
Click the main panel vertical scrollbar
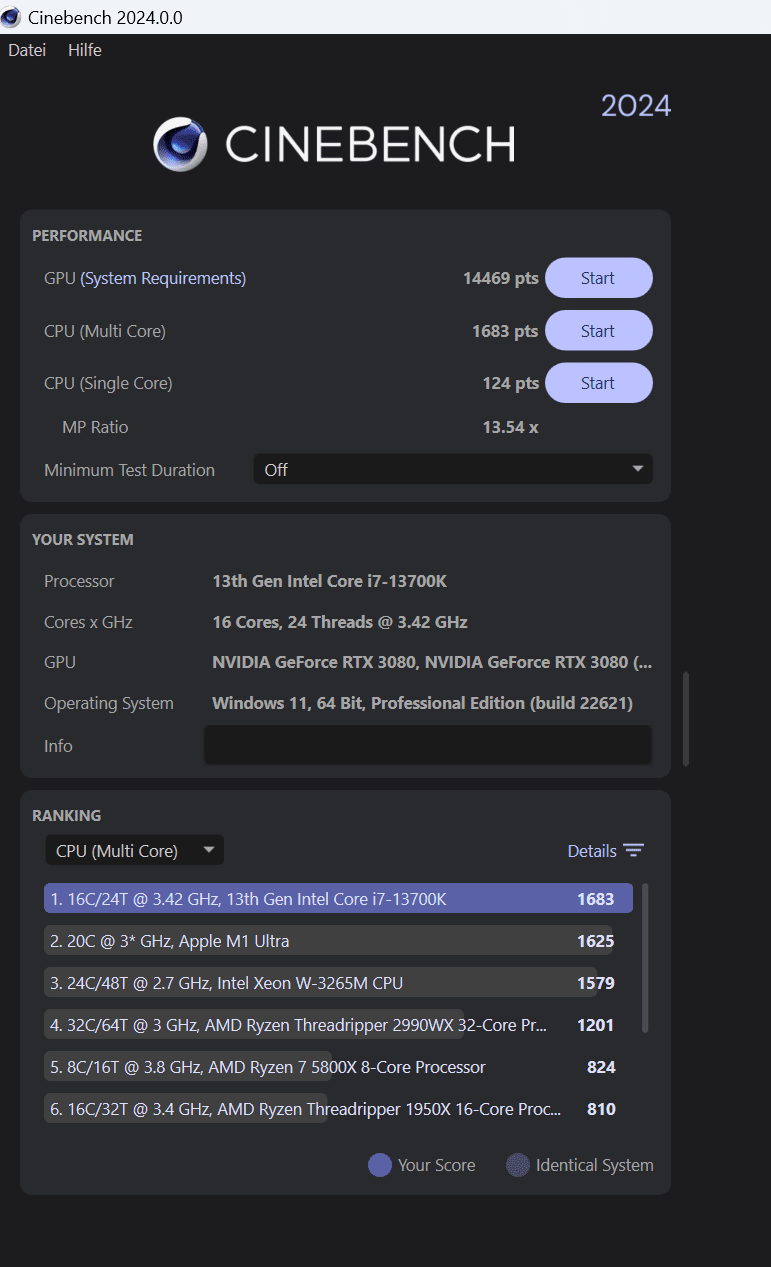(x=685, y=719)
